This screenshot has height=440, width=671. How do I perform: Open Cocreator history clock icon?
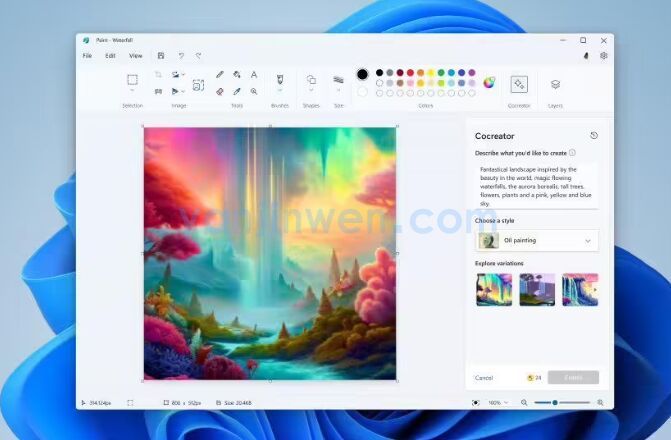(x=594, y=136)
